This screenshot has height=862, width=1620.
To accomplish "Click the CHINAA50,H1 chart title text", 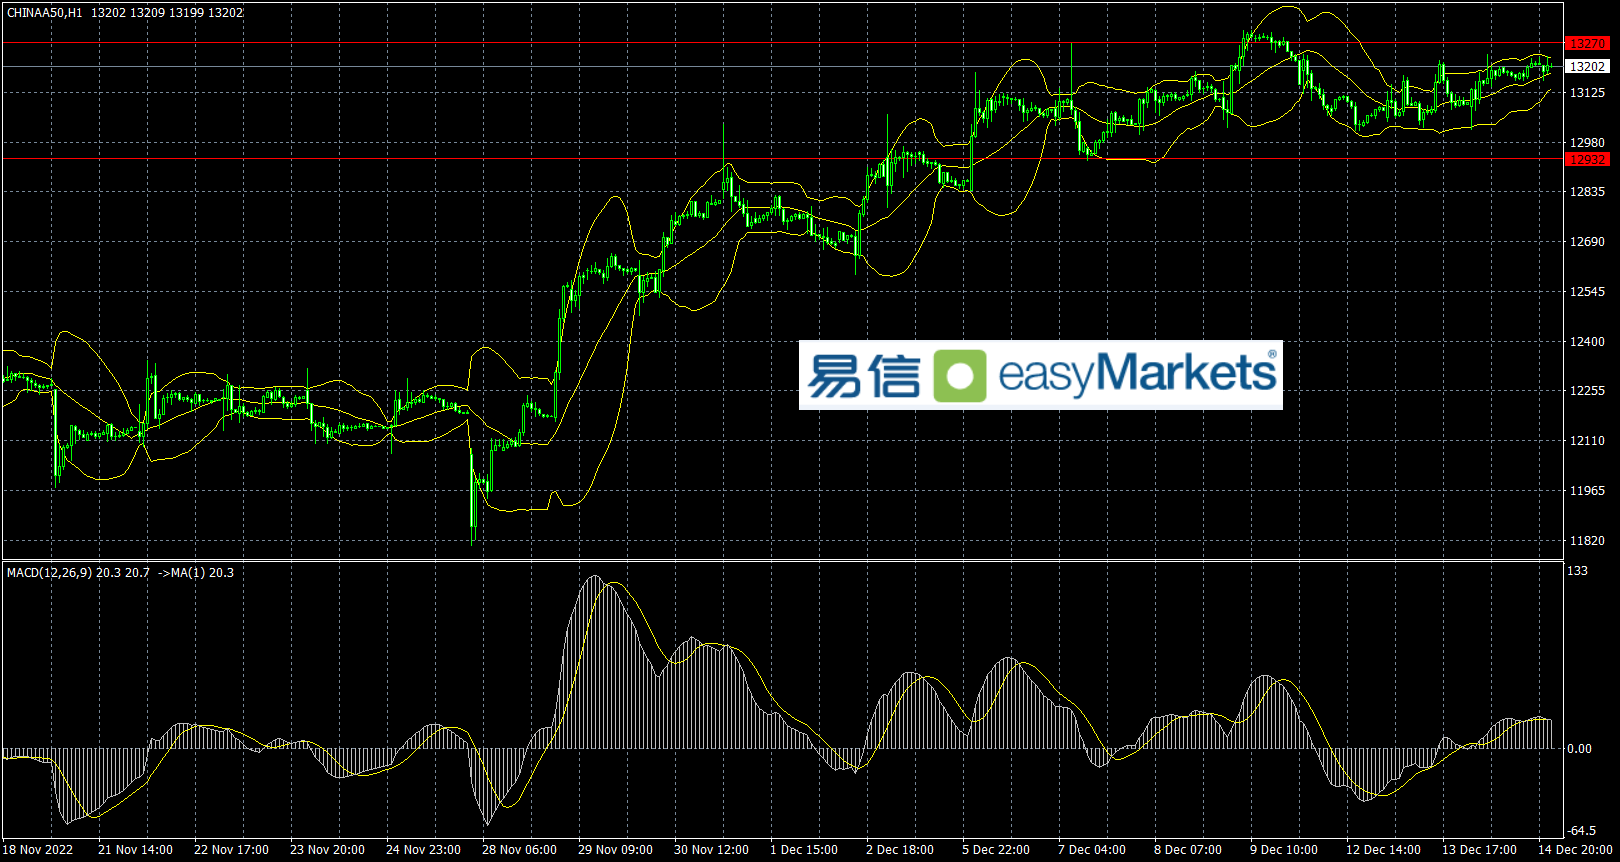I will tap(45, 13).
